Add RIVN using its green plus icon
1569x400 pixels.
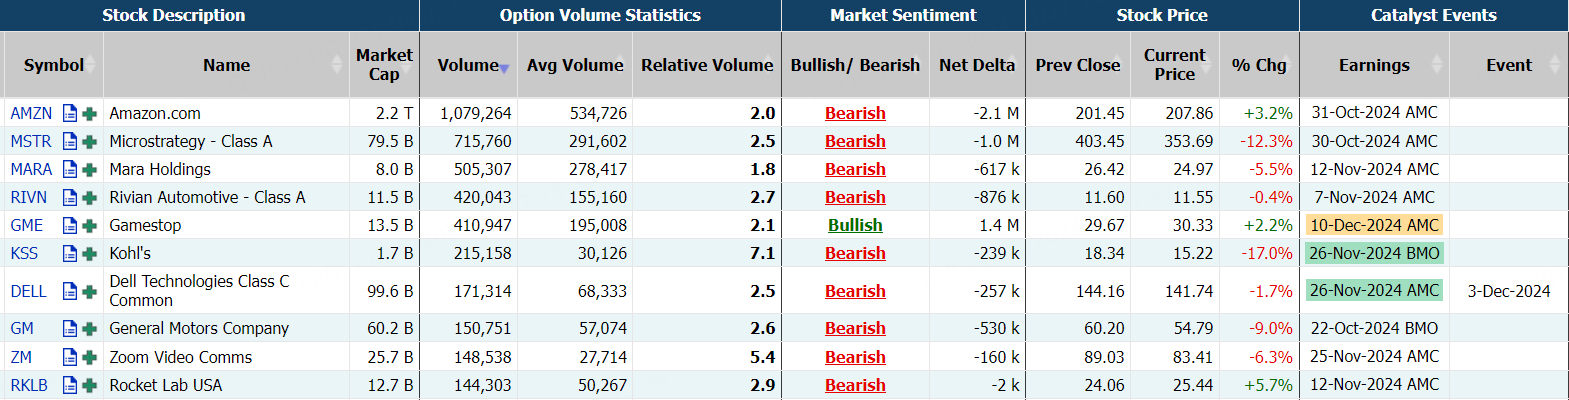tap(89, 198)
